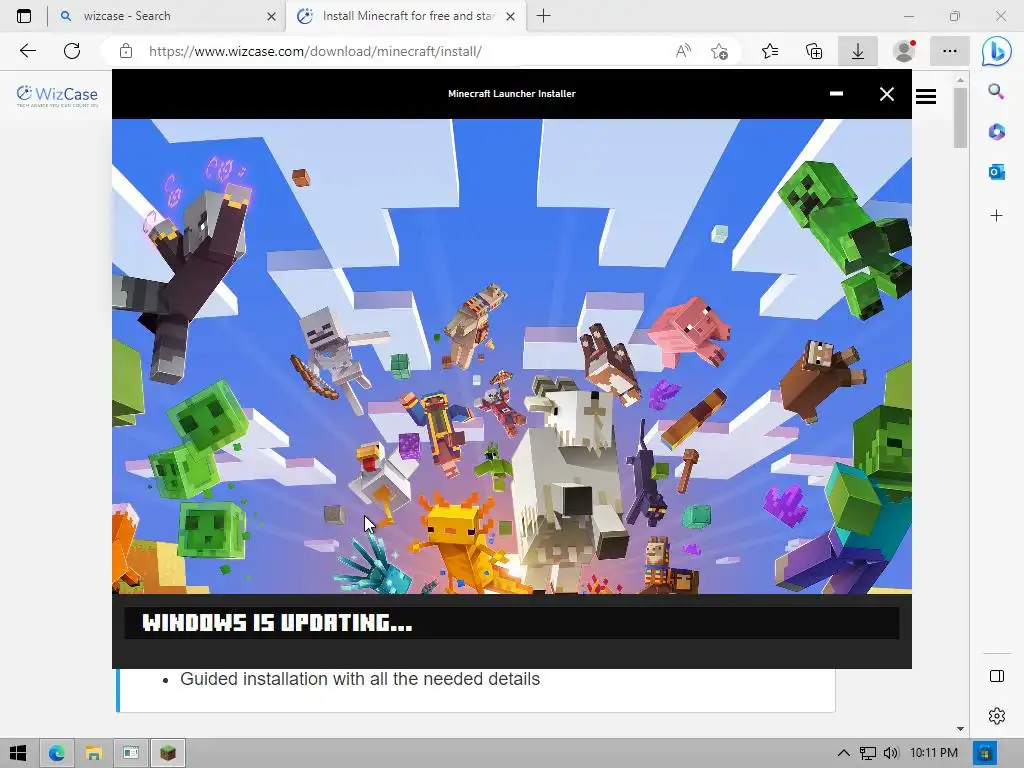Screen dimensions: 1024x768
Task: Click the scrollbar down arrow
Action: tap(960, 729)
